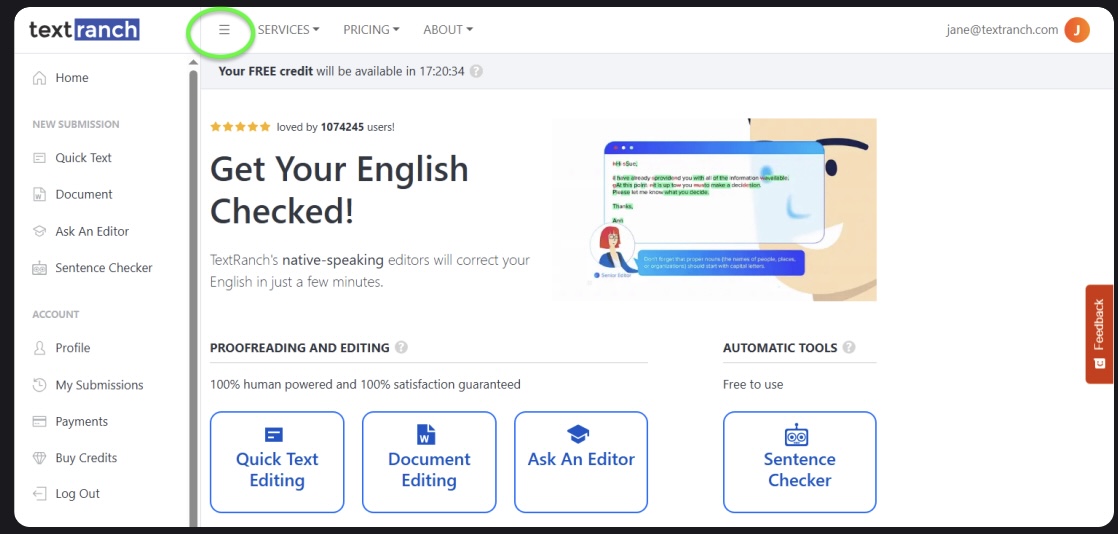The image size is (1118, 534).
Task: Click the My Submissions clock icon
Action: [40, 385]
